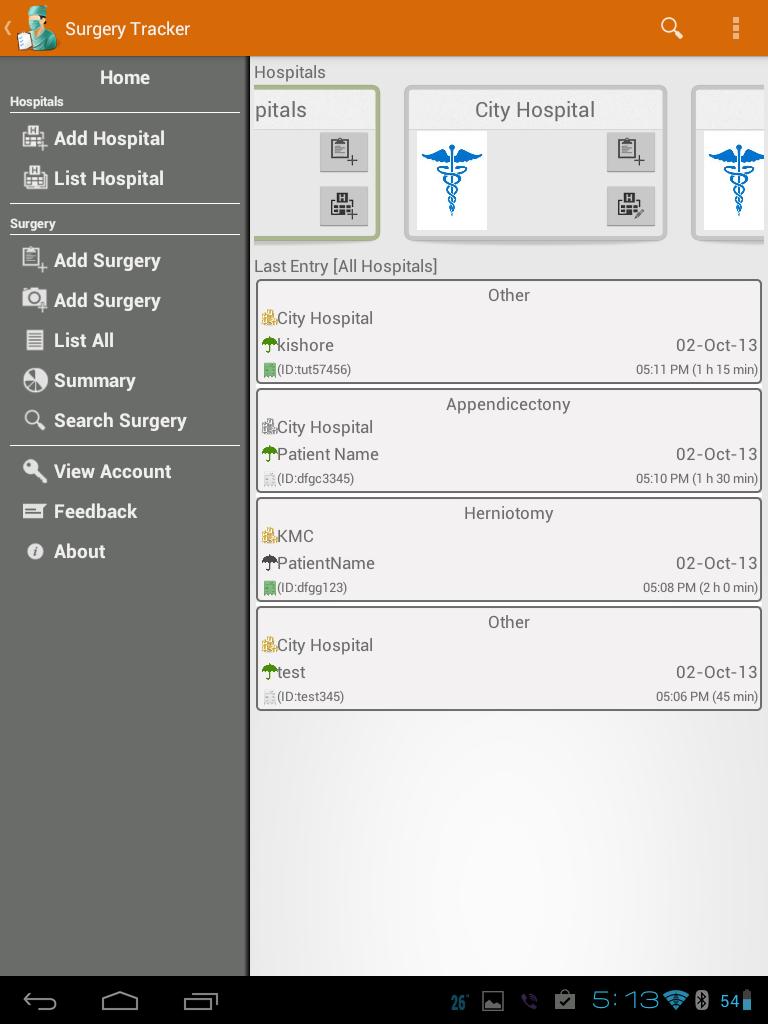Image resolution: width=768 pixels, height=1024 pixels.
Task: Open the Herniotomy entry at KMC
Action: click(509, 550)
